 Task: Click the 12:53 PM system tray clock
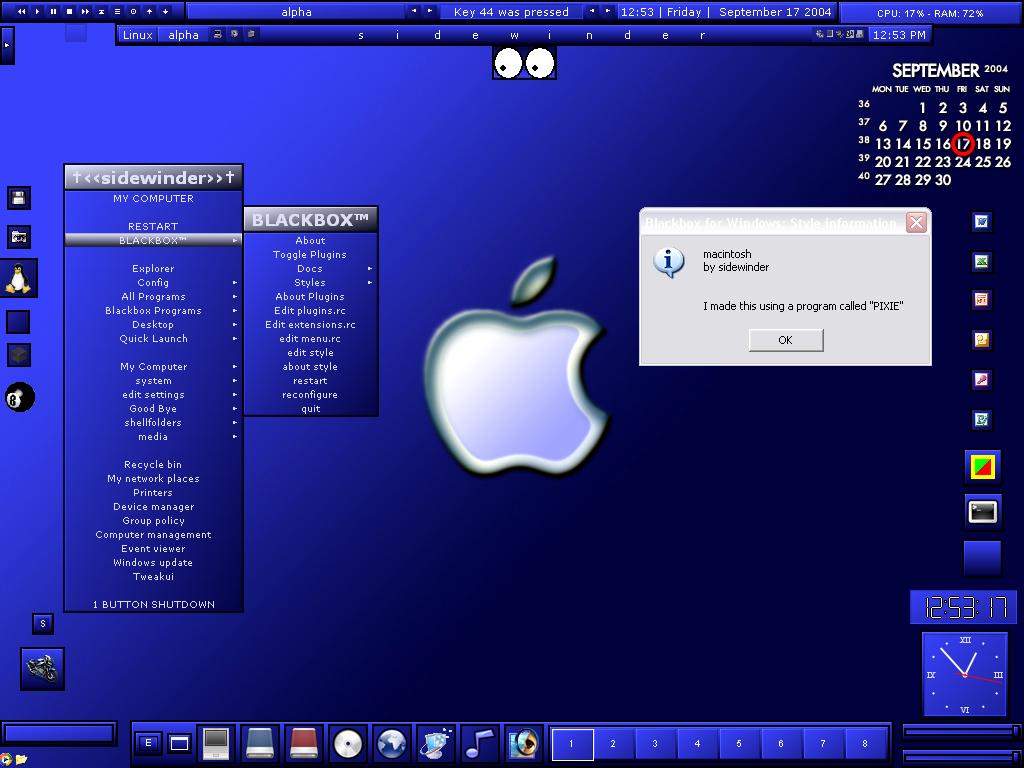tap(899, 35)
